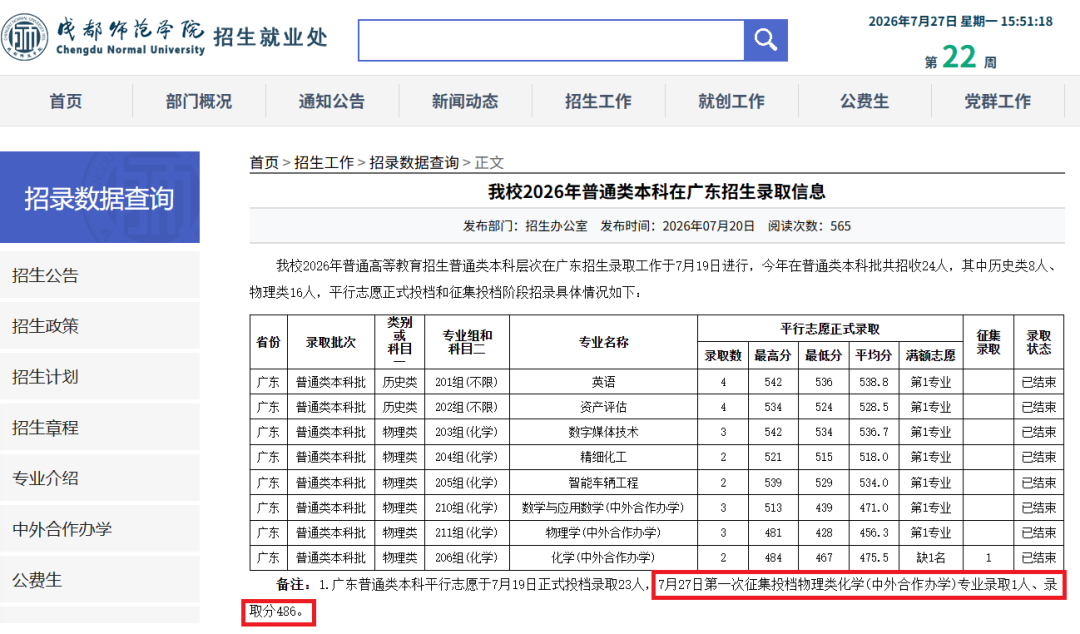Click the Chengdu Normal University logo
This screenshot has height=634, width=1080.
point(103,37)
